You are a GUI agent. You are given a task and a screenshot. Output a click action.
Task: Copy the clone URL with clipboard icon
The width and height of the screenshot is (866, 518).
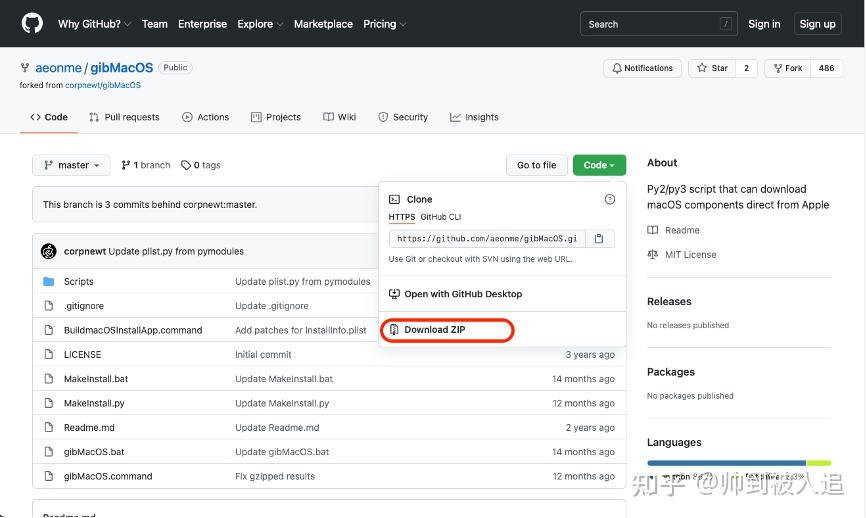tap(599, 239)
